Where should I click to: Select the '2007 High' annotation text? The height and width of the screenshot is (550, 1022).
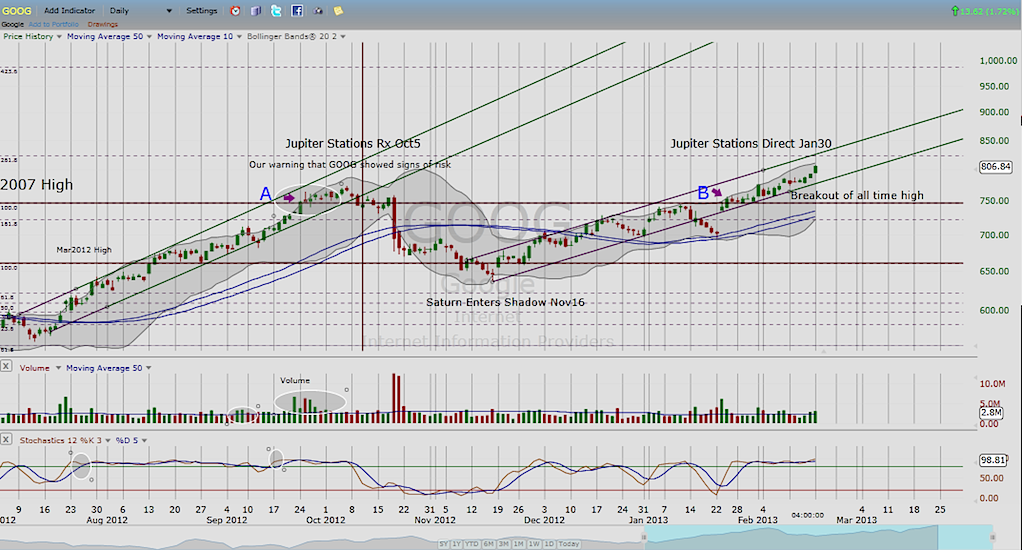tap(36, 184)
